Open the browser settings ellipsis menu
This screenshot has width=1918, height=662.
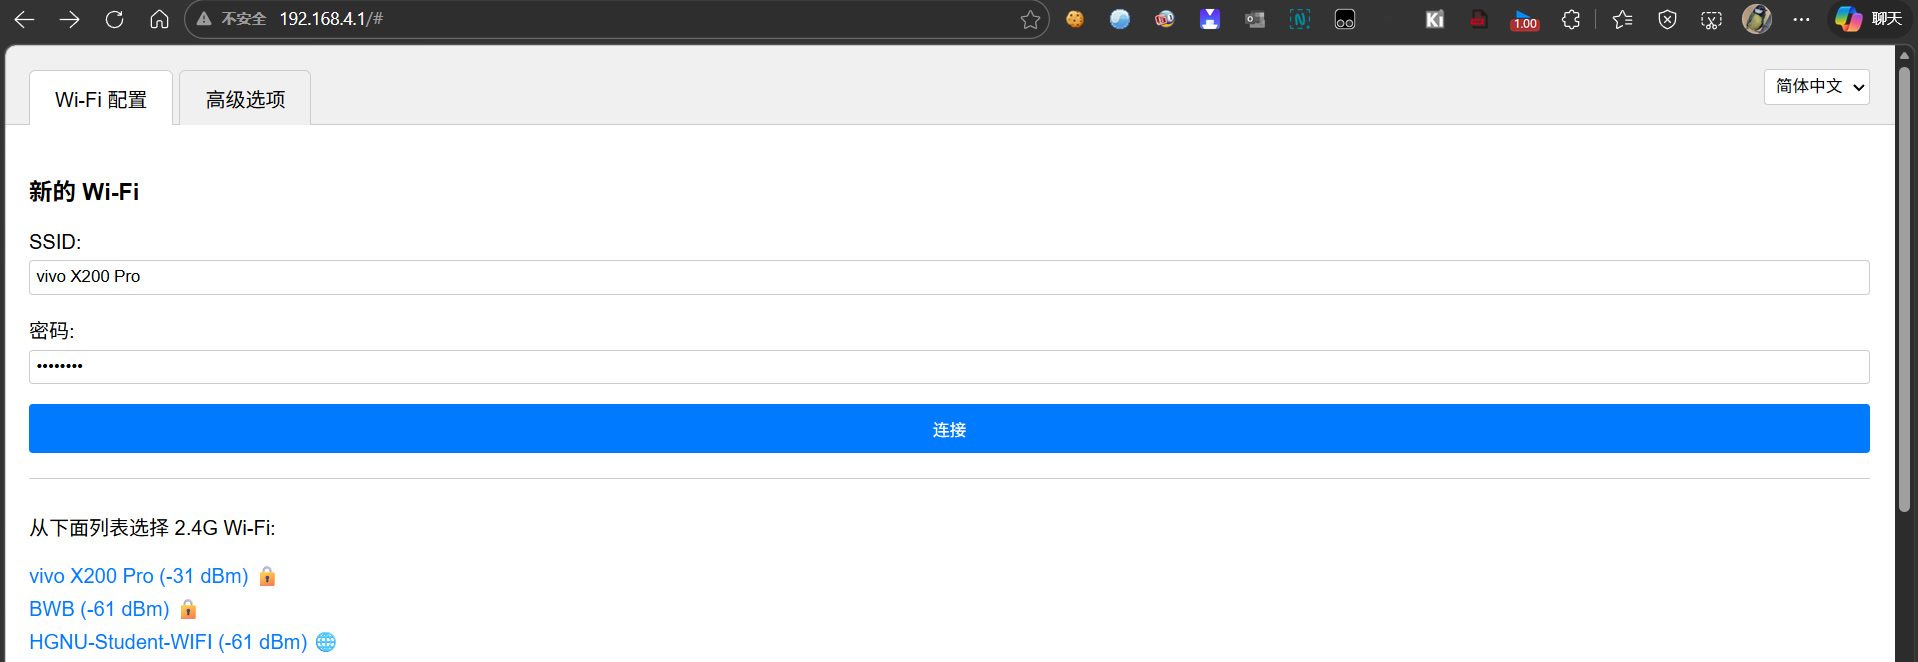point(1802,19)
